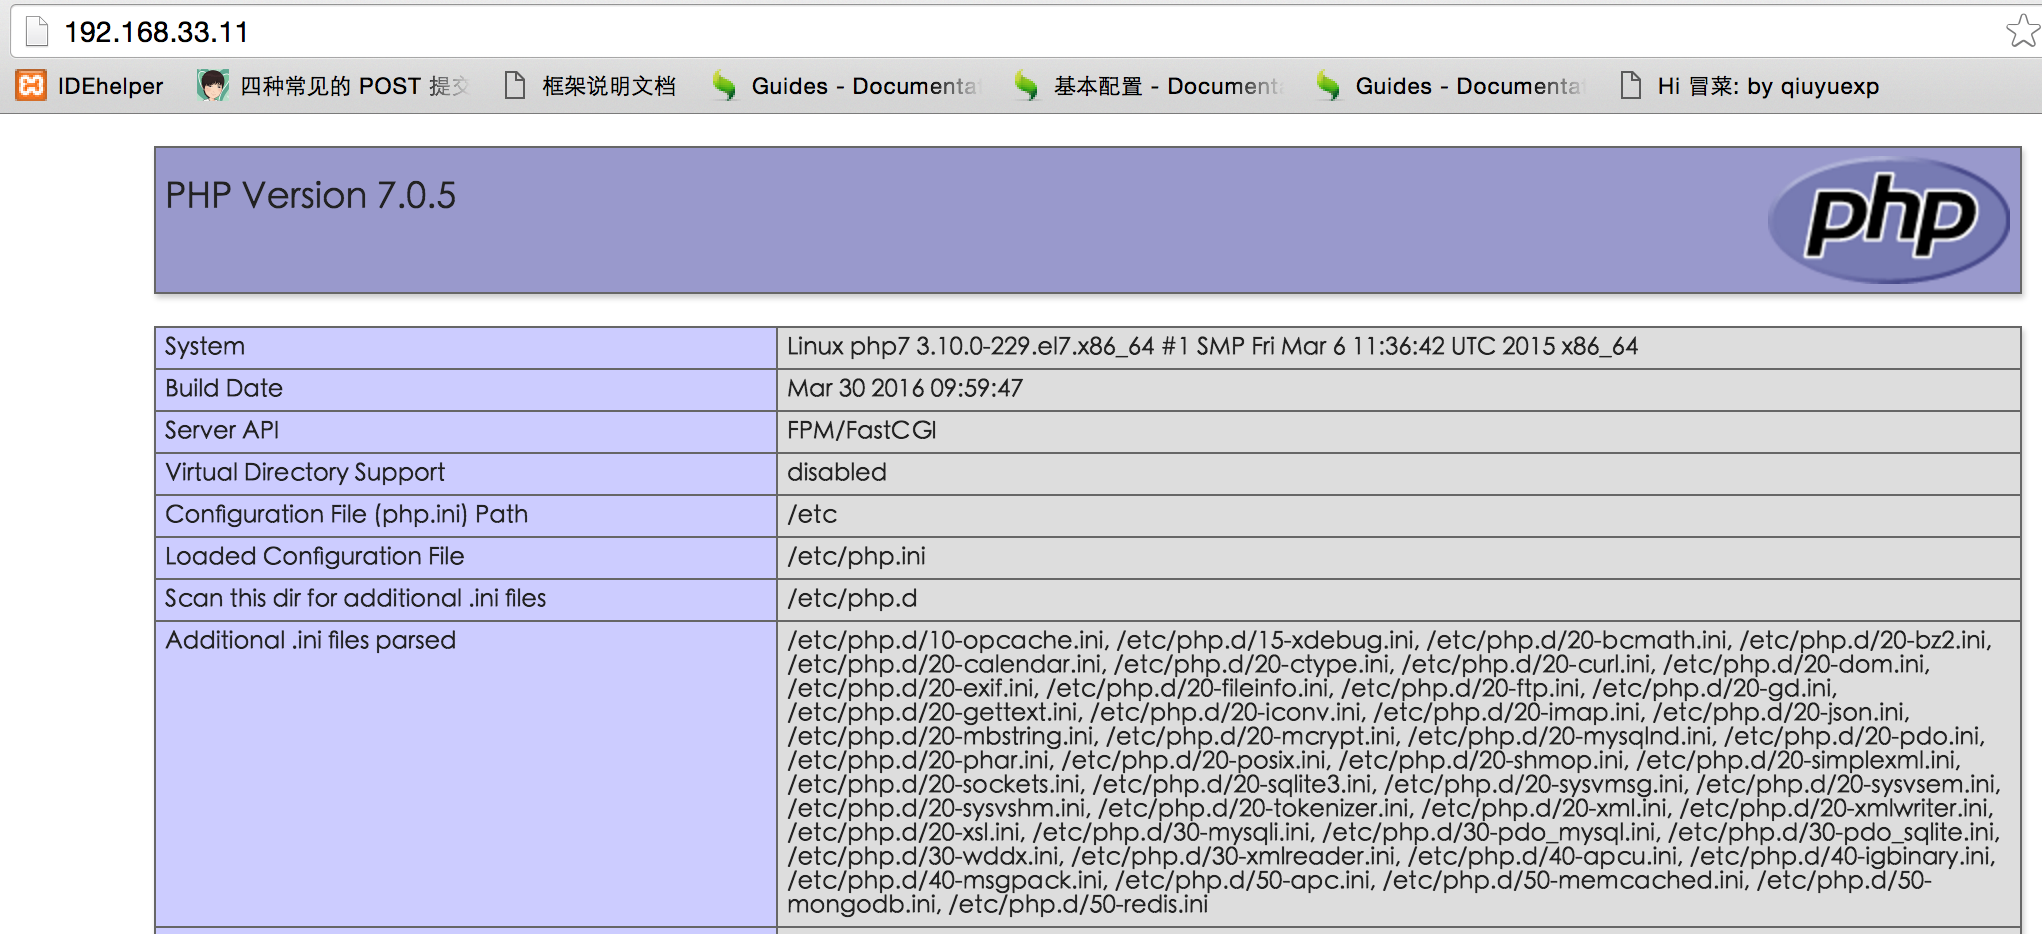Click the page icon in address bar
This screenshot has width=2042, height=934.
point(37,32)
